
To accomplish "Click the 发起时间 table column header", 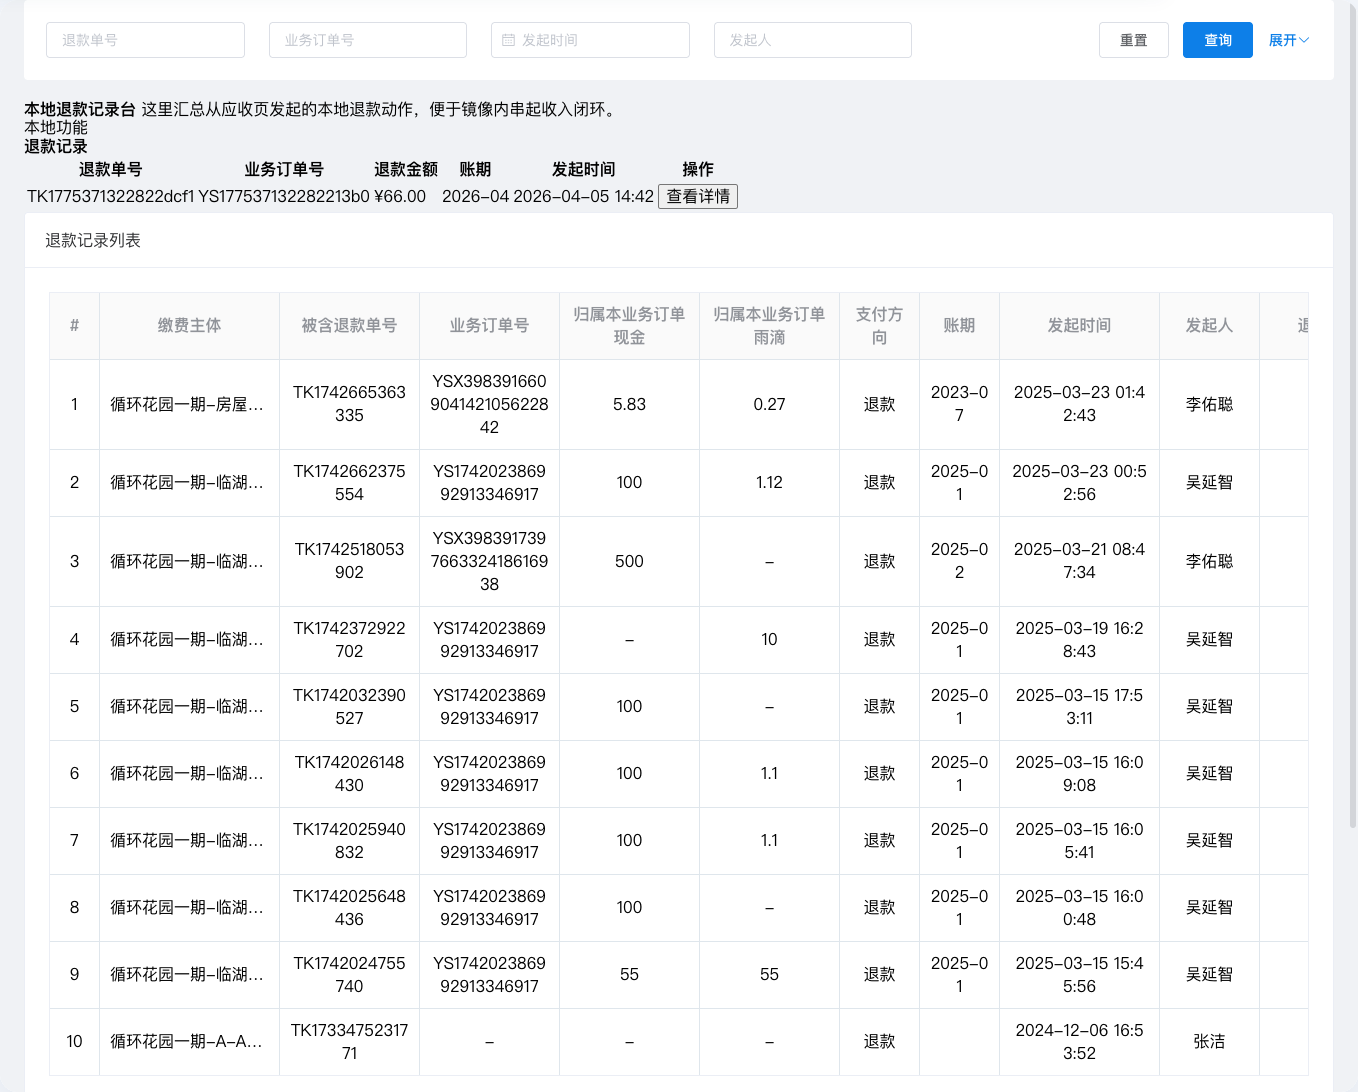I will (1079, 326).
